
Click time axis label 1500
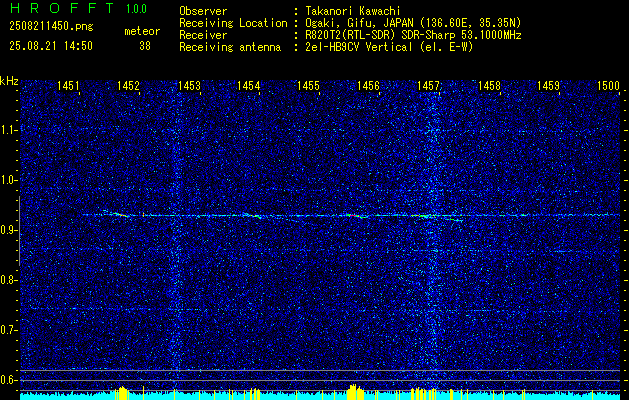[x=609, y=85]
